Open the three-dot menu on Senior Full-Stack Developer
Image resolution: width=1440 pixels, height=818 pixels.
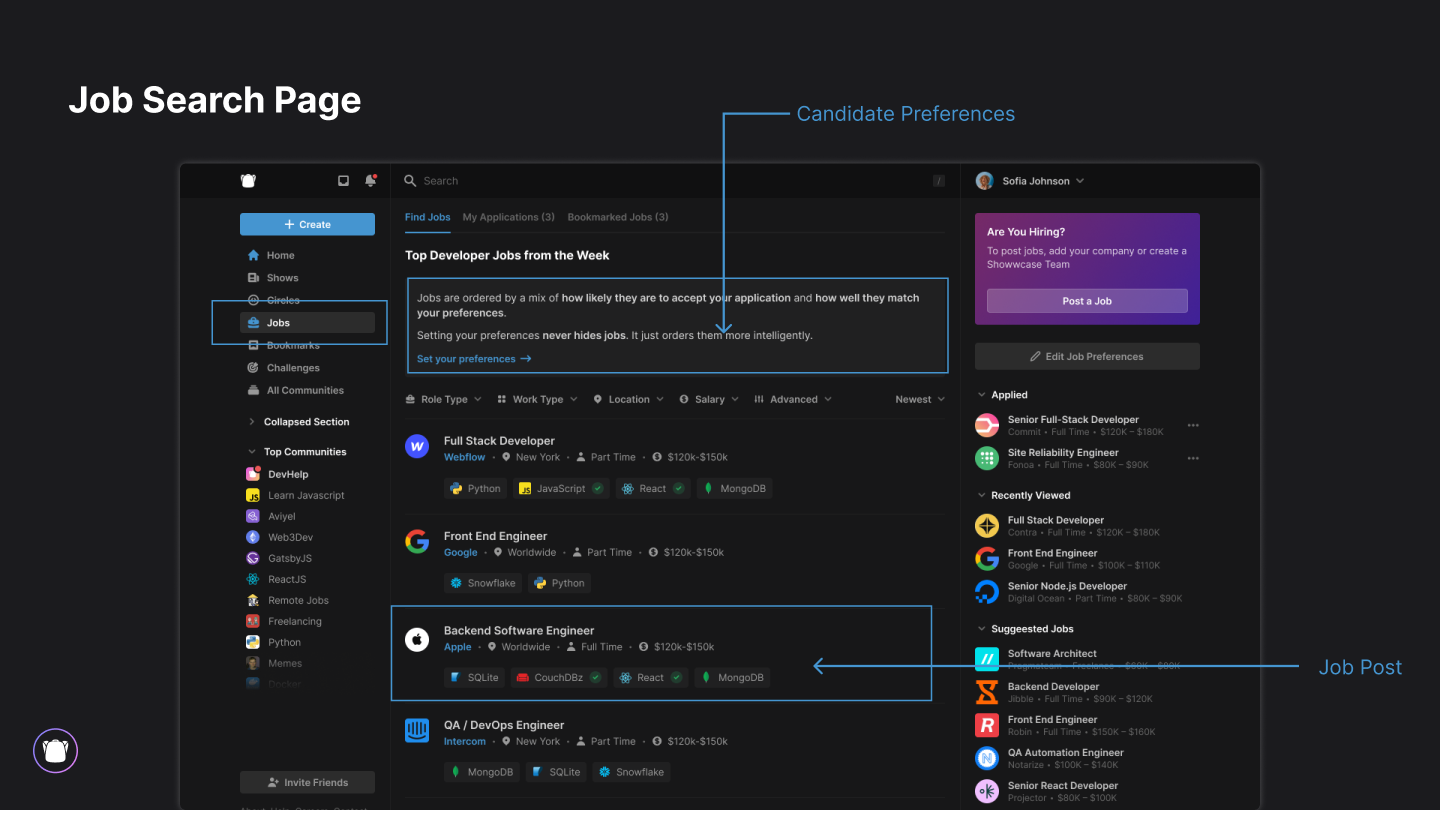coord(1192,424)
